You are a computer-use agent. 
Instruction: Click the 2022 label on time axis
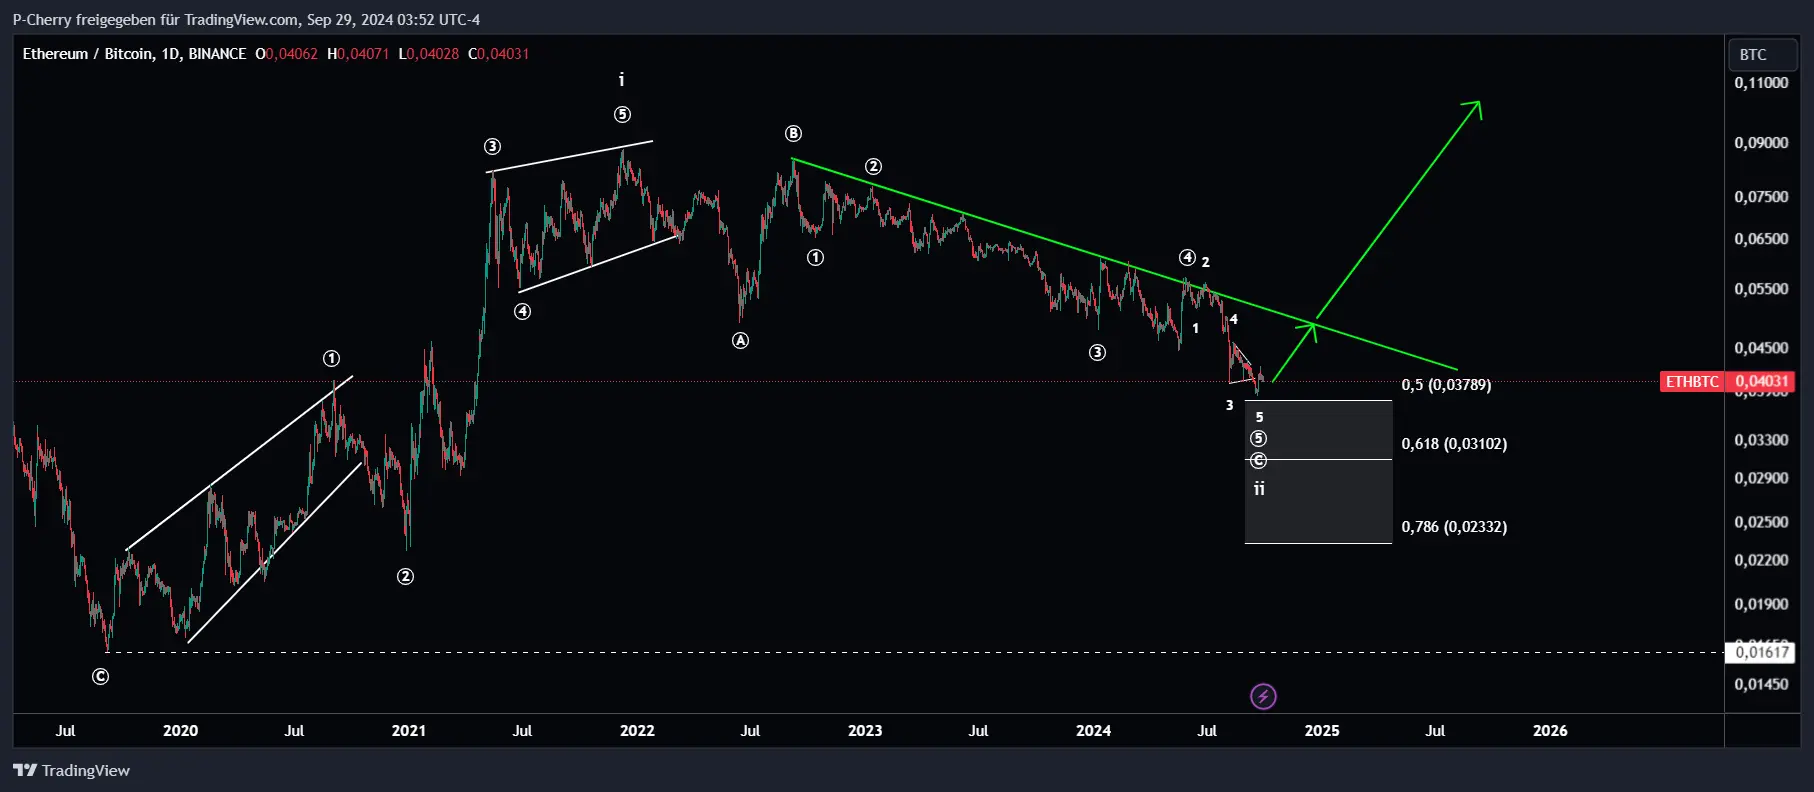[x=637, y=731]
